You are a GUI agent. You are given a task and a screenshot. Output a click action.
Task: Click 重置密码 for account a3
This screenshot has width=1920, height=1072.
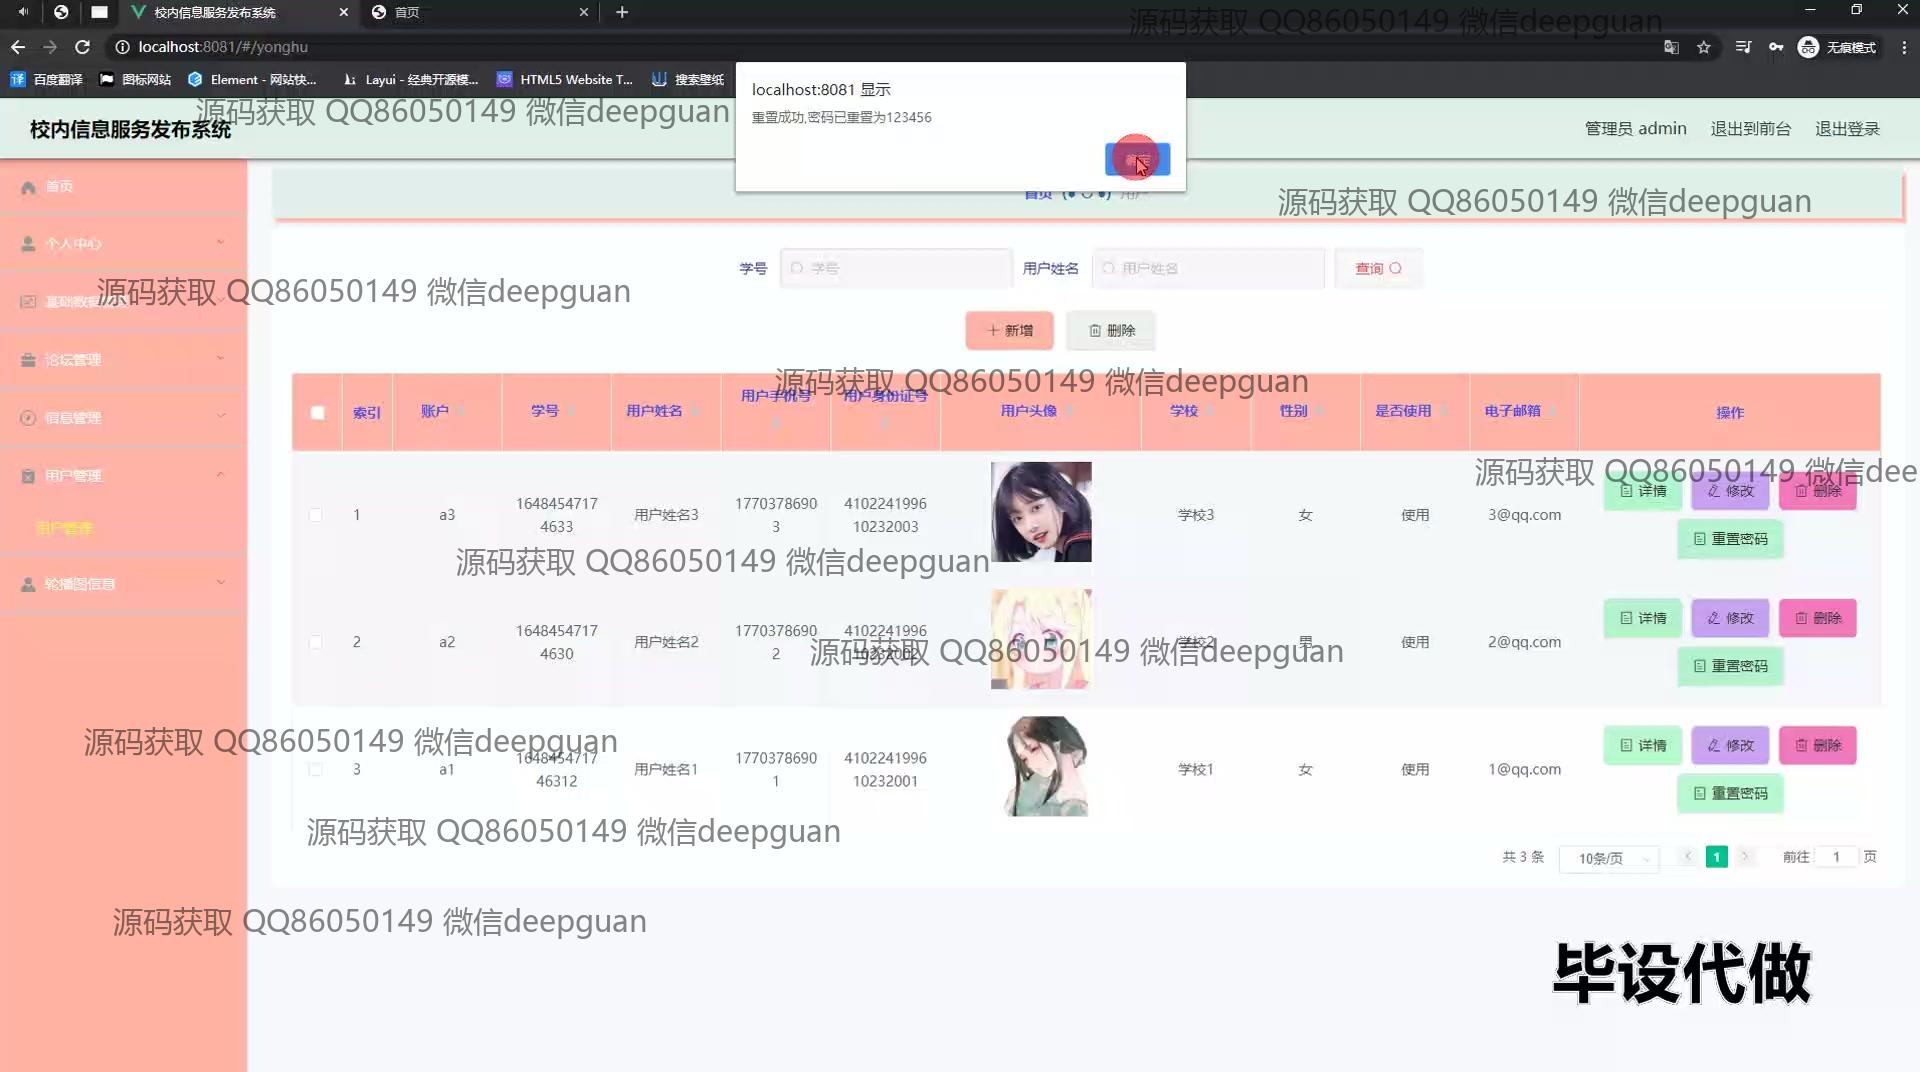coord(1730,539)
